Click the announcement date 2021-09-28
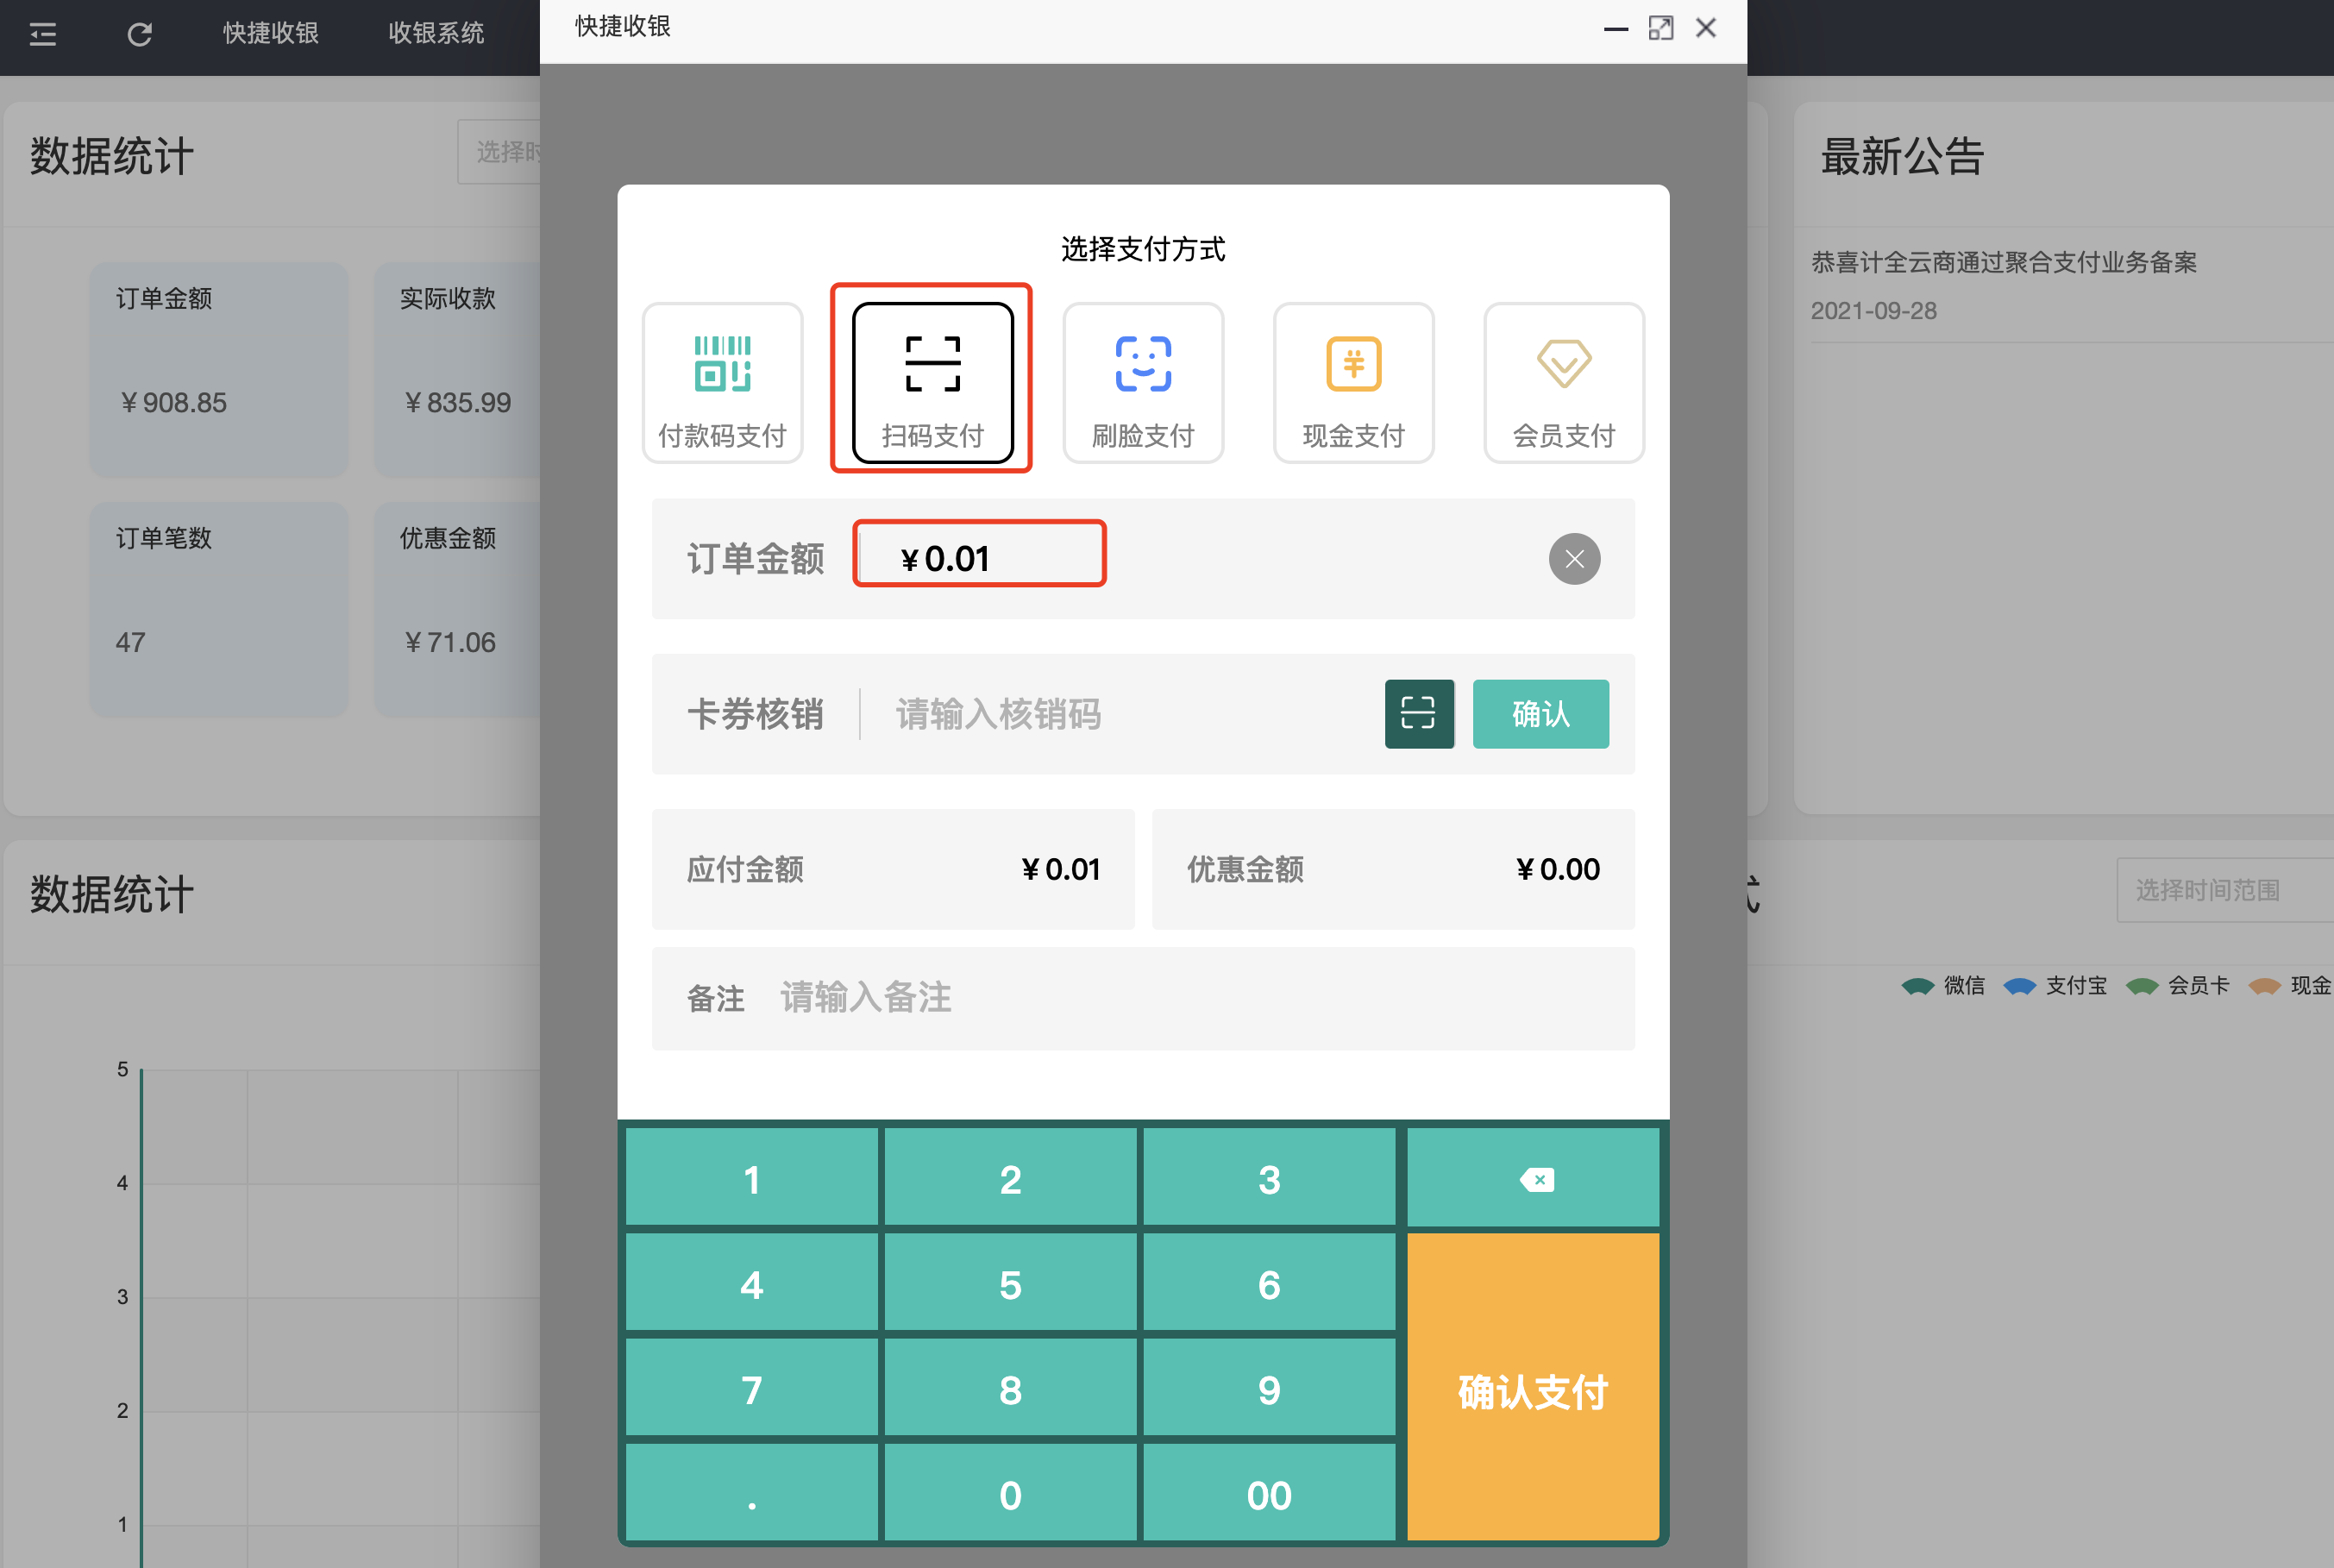This screenshot has width=2334, height=1568. click(1873, 311)
